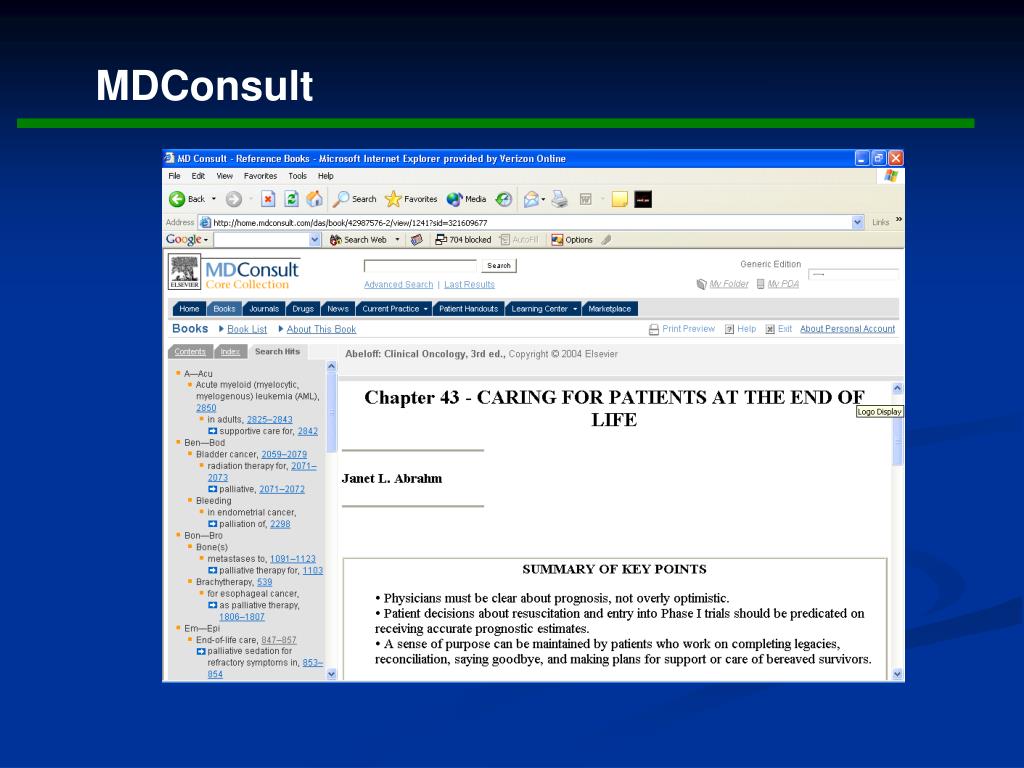Open the Advanced Search link

click(398, 285)
